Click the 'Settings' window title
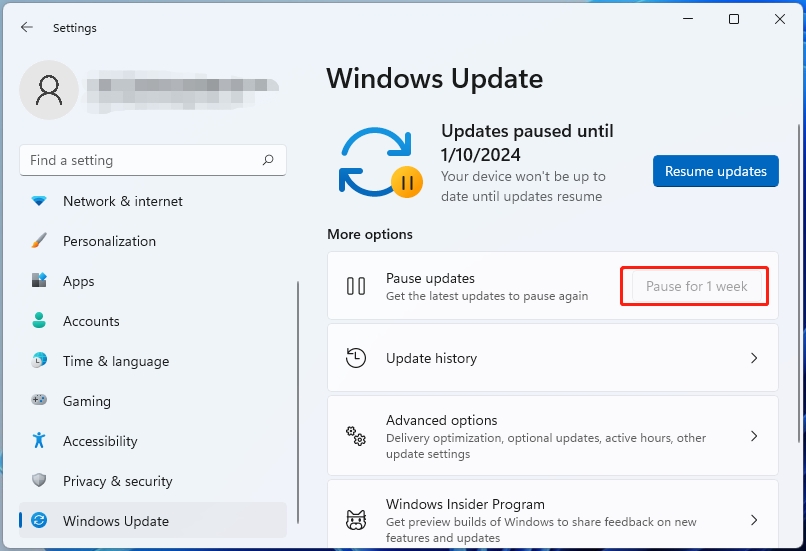Image resolution: width=806 pixels, height=551 pixels. click(75, 28)
